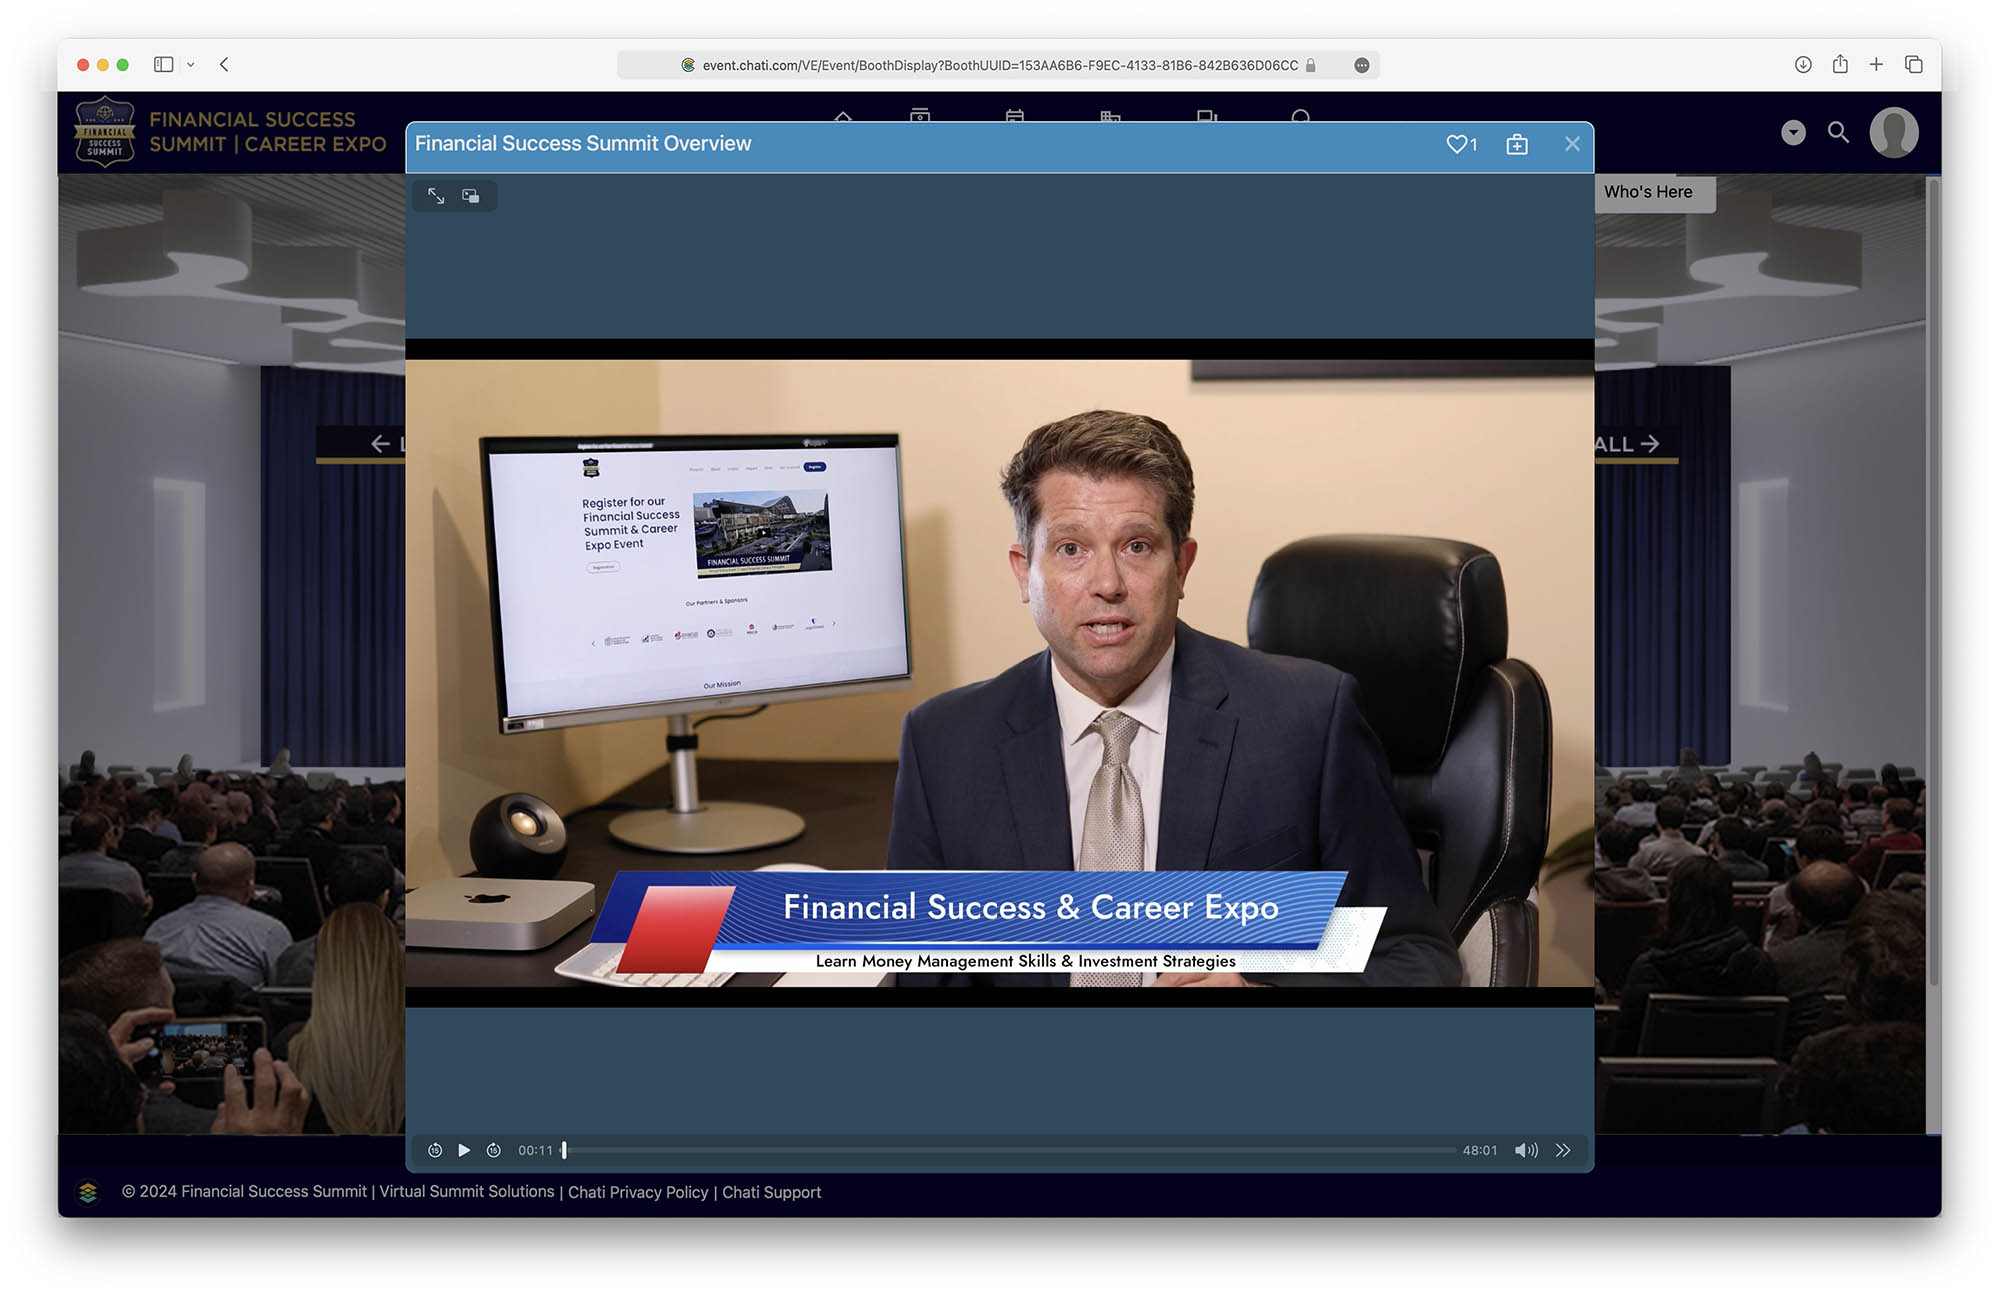
Task: Click Virtual Summit Solutions footer link
Action: [466, 1192]
